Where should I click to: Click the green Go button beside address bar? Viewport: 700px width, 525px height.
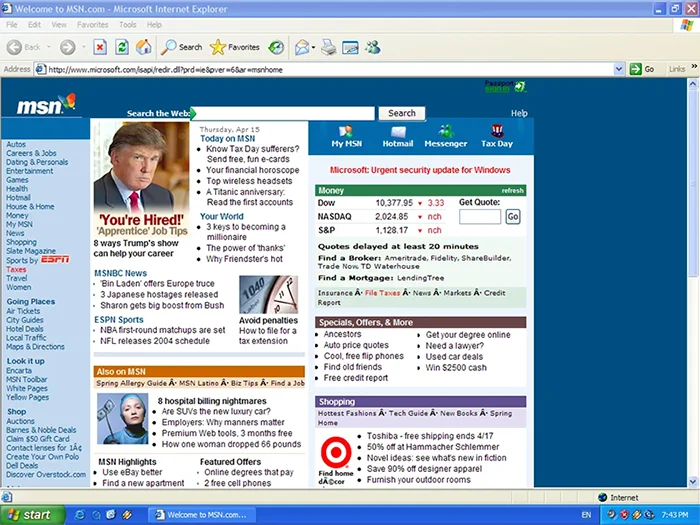click(x=642, y=69)
